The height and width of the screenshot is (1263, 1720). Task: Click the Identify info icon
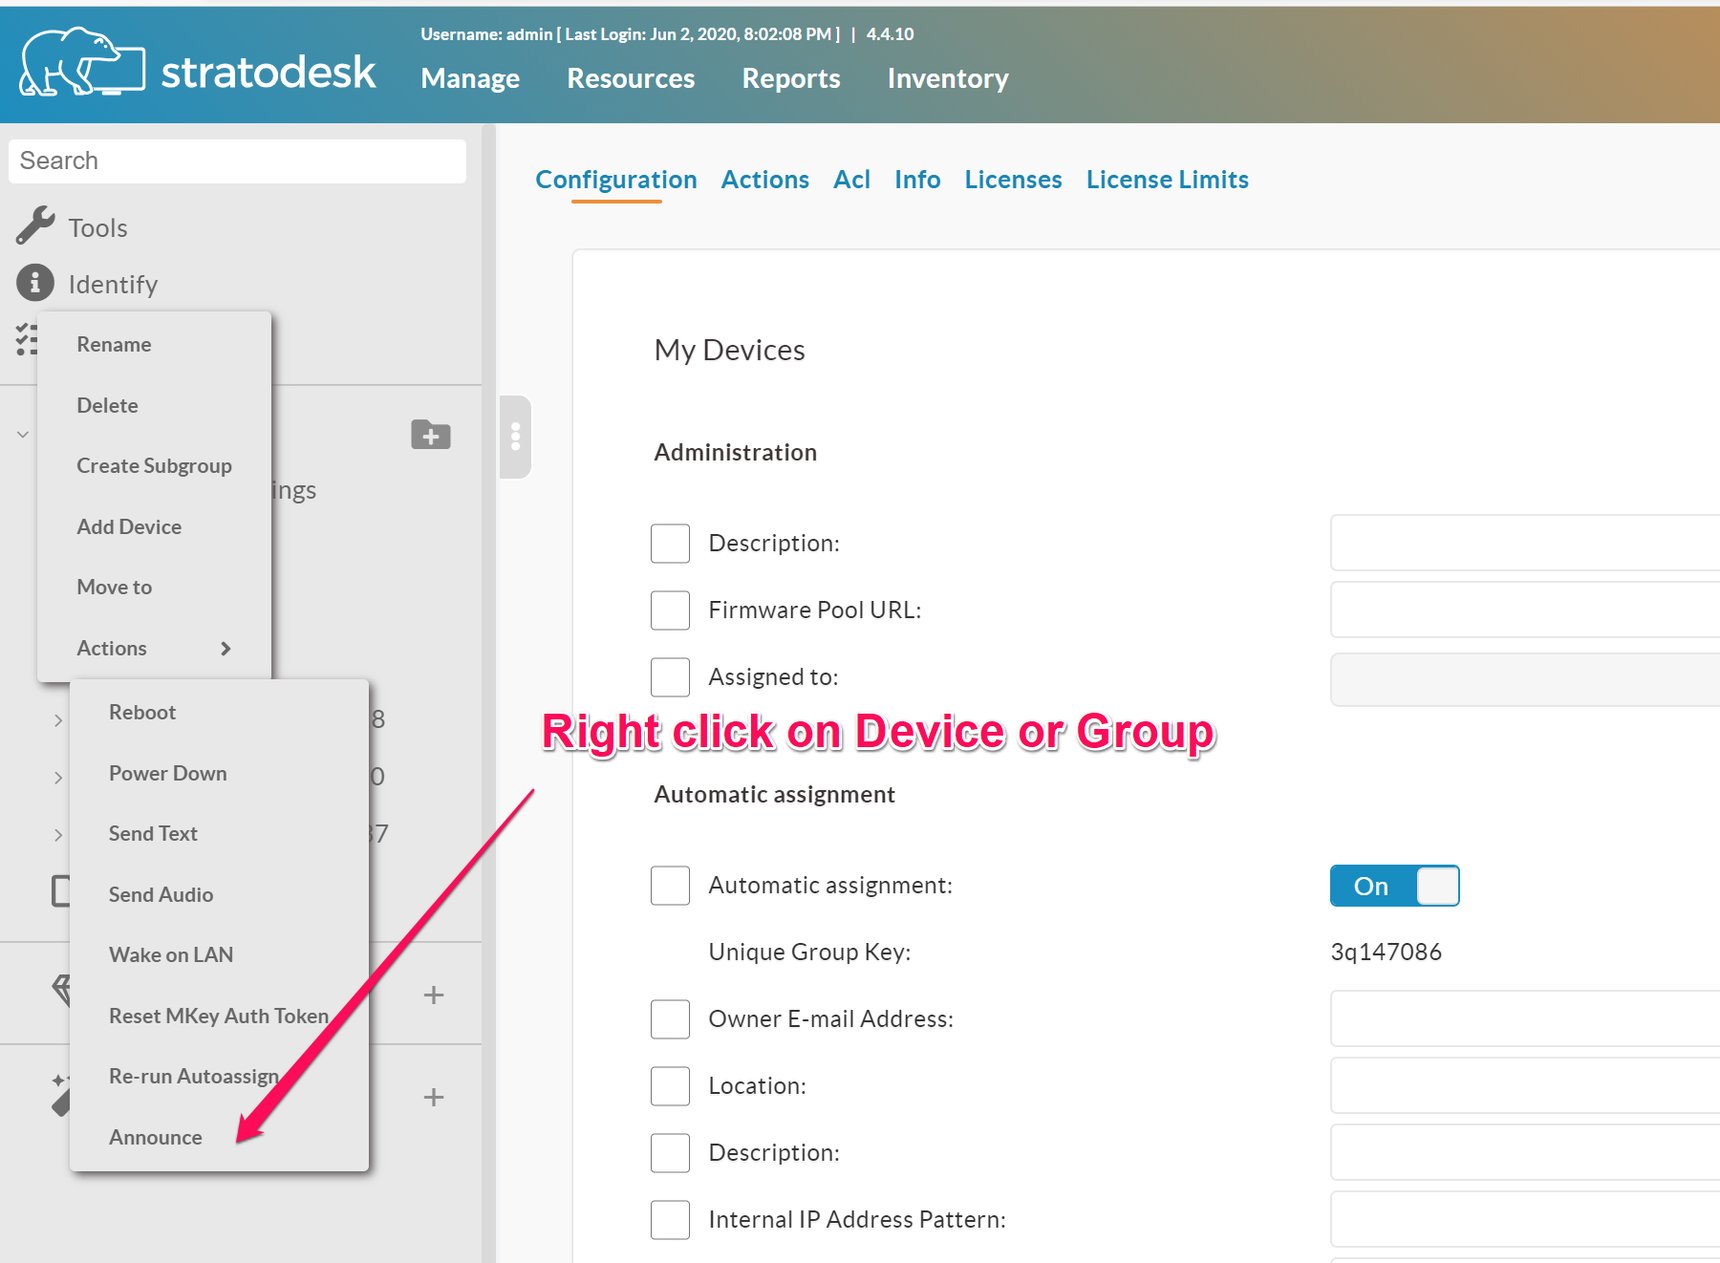click(x=35, y=283)
